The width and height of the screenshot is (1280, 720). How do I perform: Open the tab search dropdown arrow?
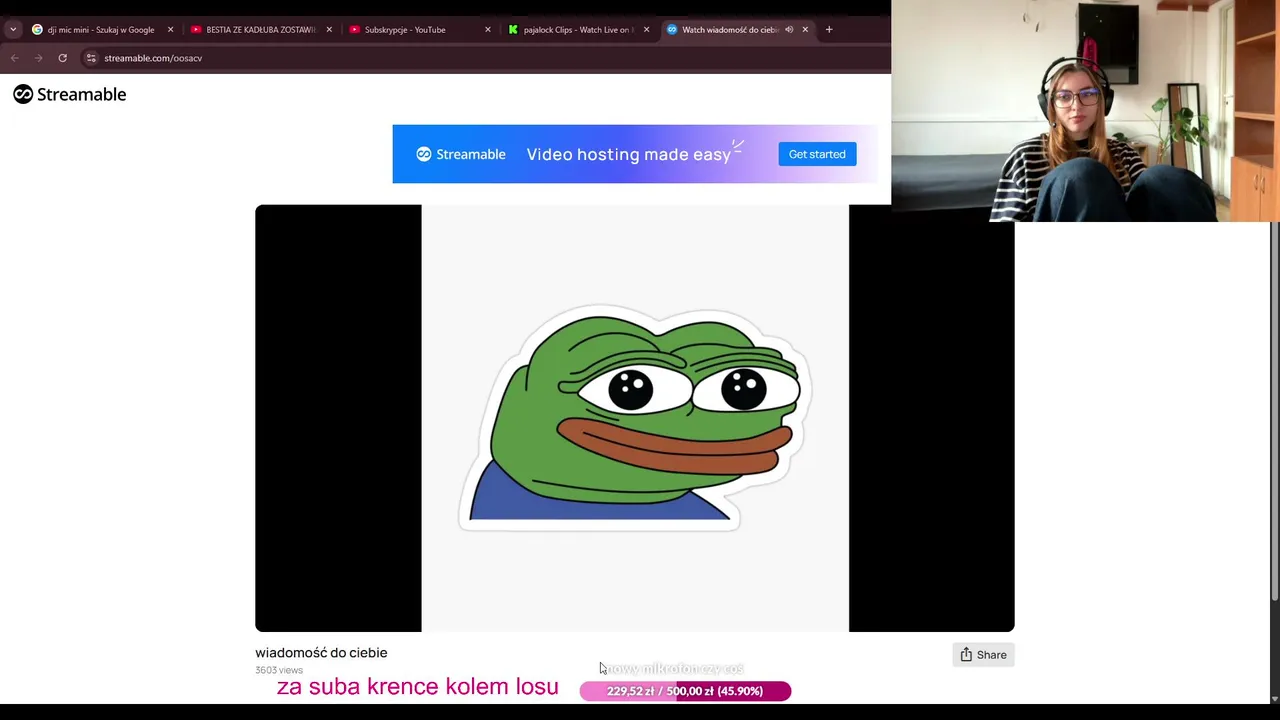coord(13,30)
